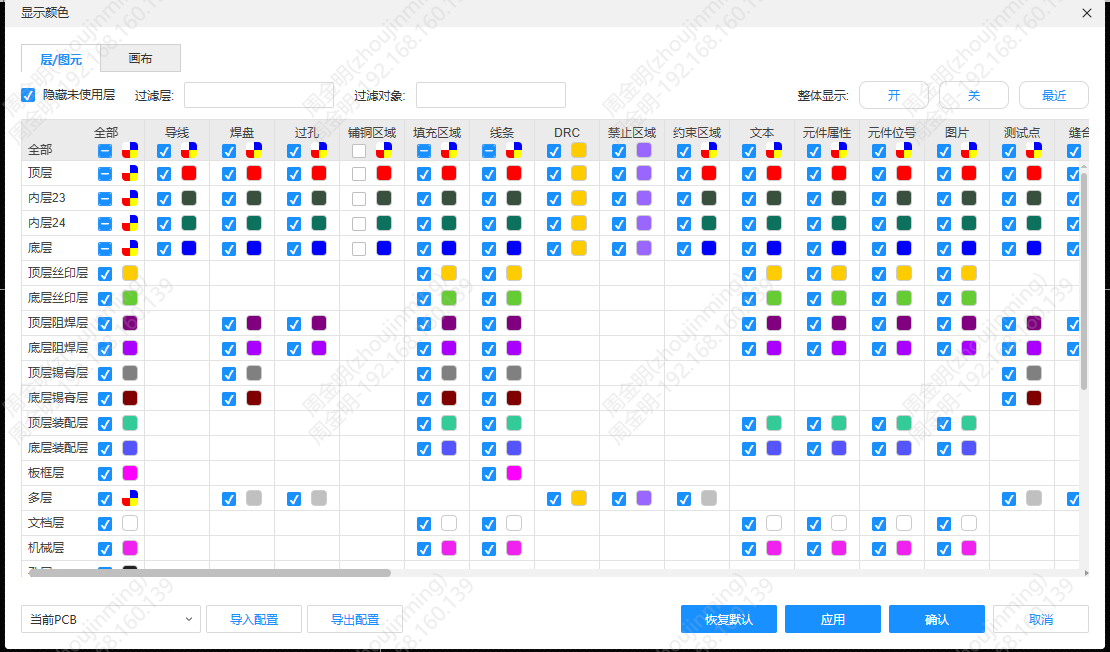1110x652 pixels.
Task: Uncheck 机械层 文本 checkbox
Action: (x=749, y=549)
